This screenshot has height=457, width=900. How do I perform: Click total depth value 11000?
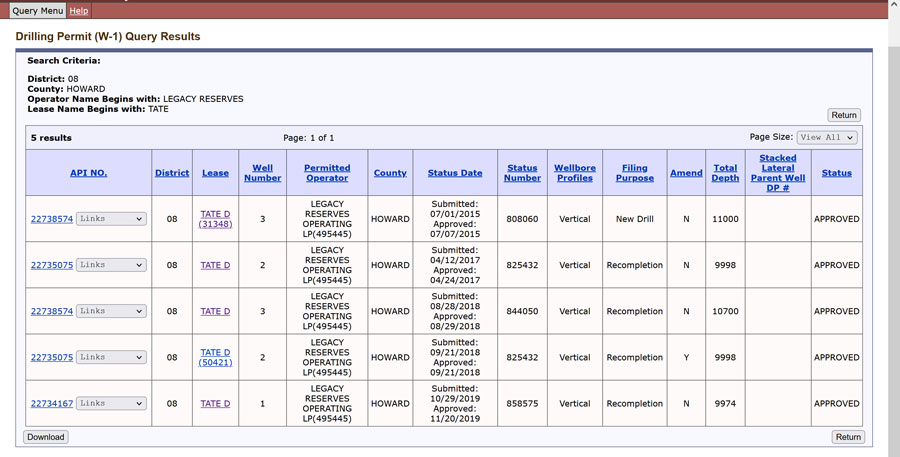[x=725, y=219]
